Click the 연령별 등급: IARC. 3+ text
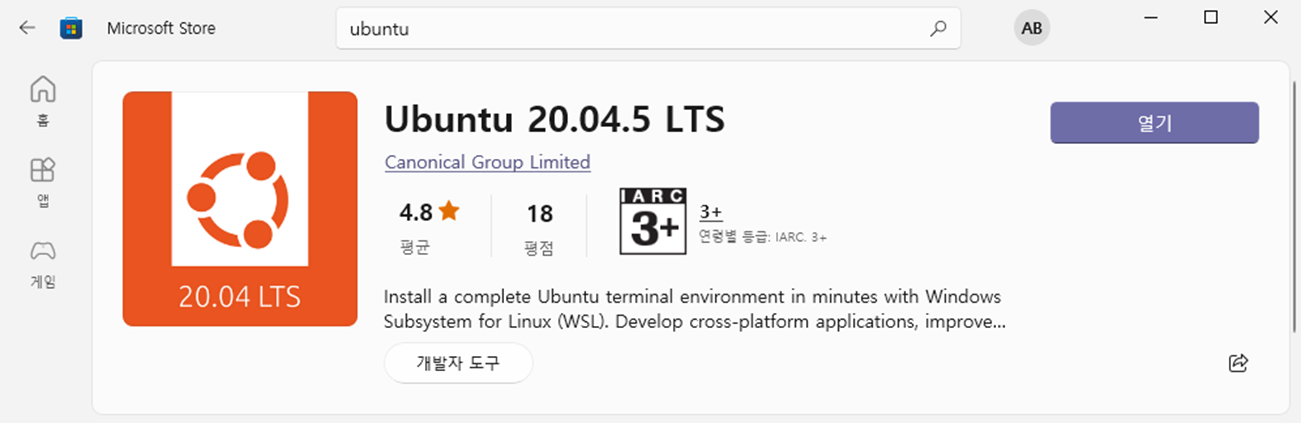Viewport: 1301px width, 423px height. [x=763, y=237]
